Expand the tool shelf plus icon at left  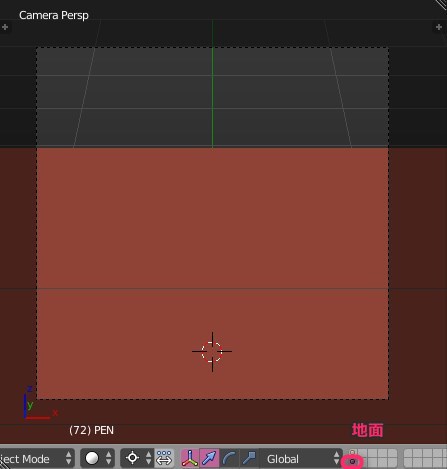pos(5,27)
